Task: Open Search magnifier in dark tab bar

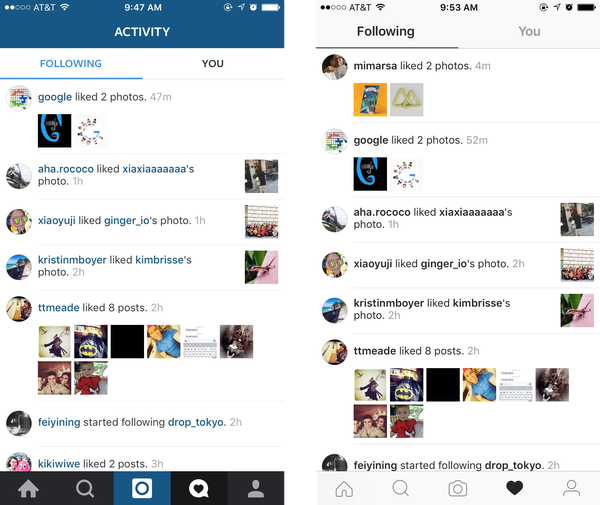Action: click(x=85, y=489)
